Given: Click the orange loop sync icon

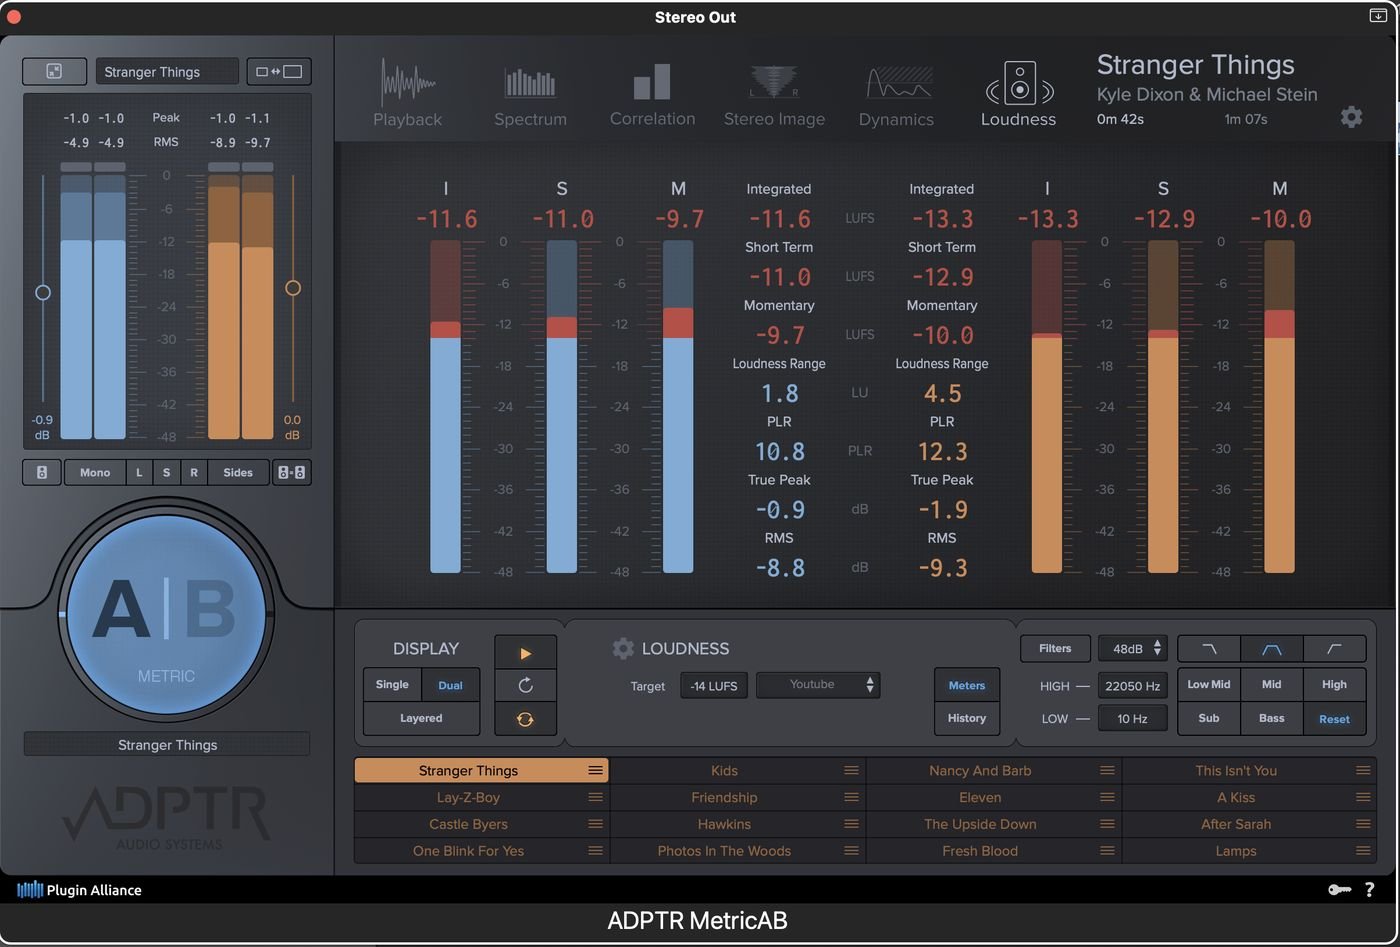Looking at the screenshot, I should (x=525, y=718).
